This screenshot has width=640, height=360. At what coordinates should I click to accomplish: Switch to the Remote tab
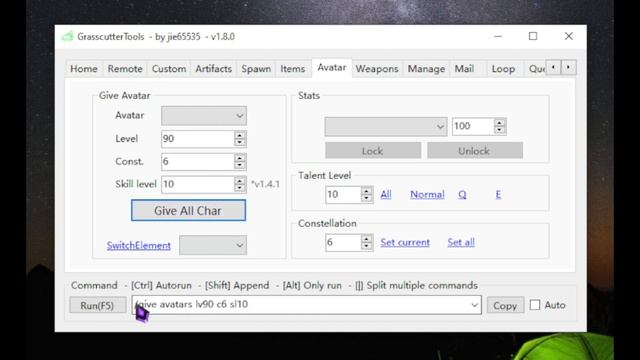125,69
